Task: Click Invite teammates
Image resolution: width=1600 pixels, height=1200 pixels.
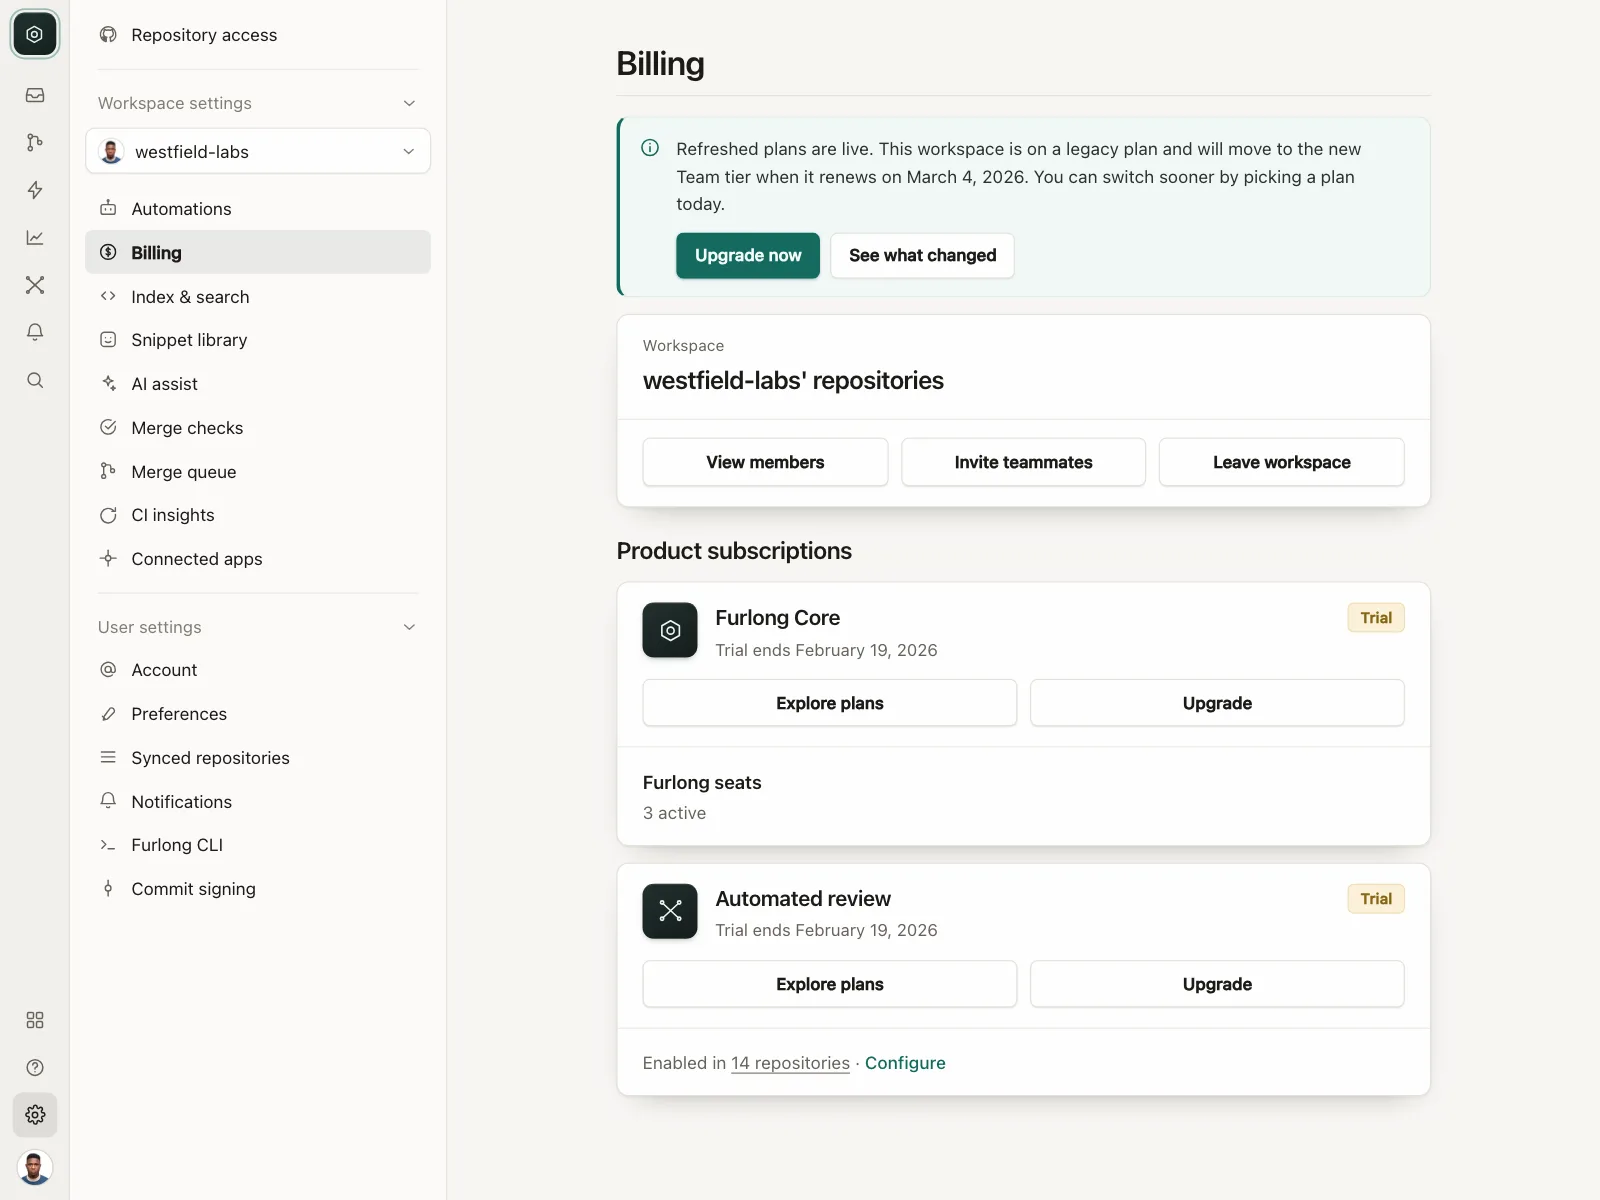Action: (1023, 462)
